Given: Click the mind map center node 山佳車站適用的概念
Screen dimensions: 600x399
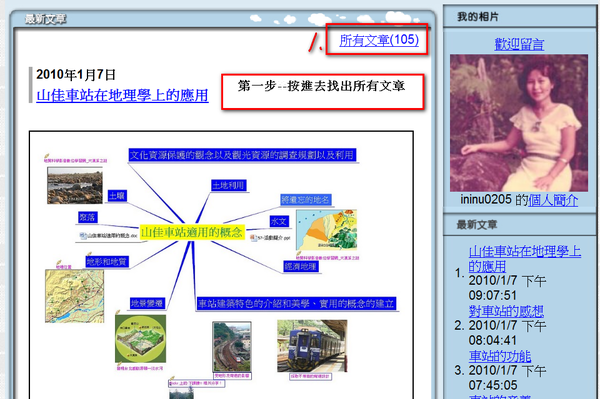Looking at the screenshot, I should pos(192,232).
